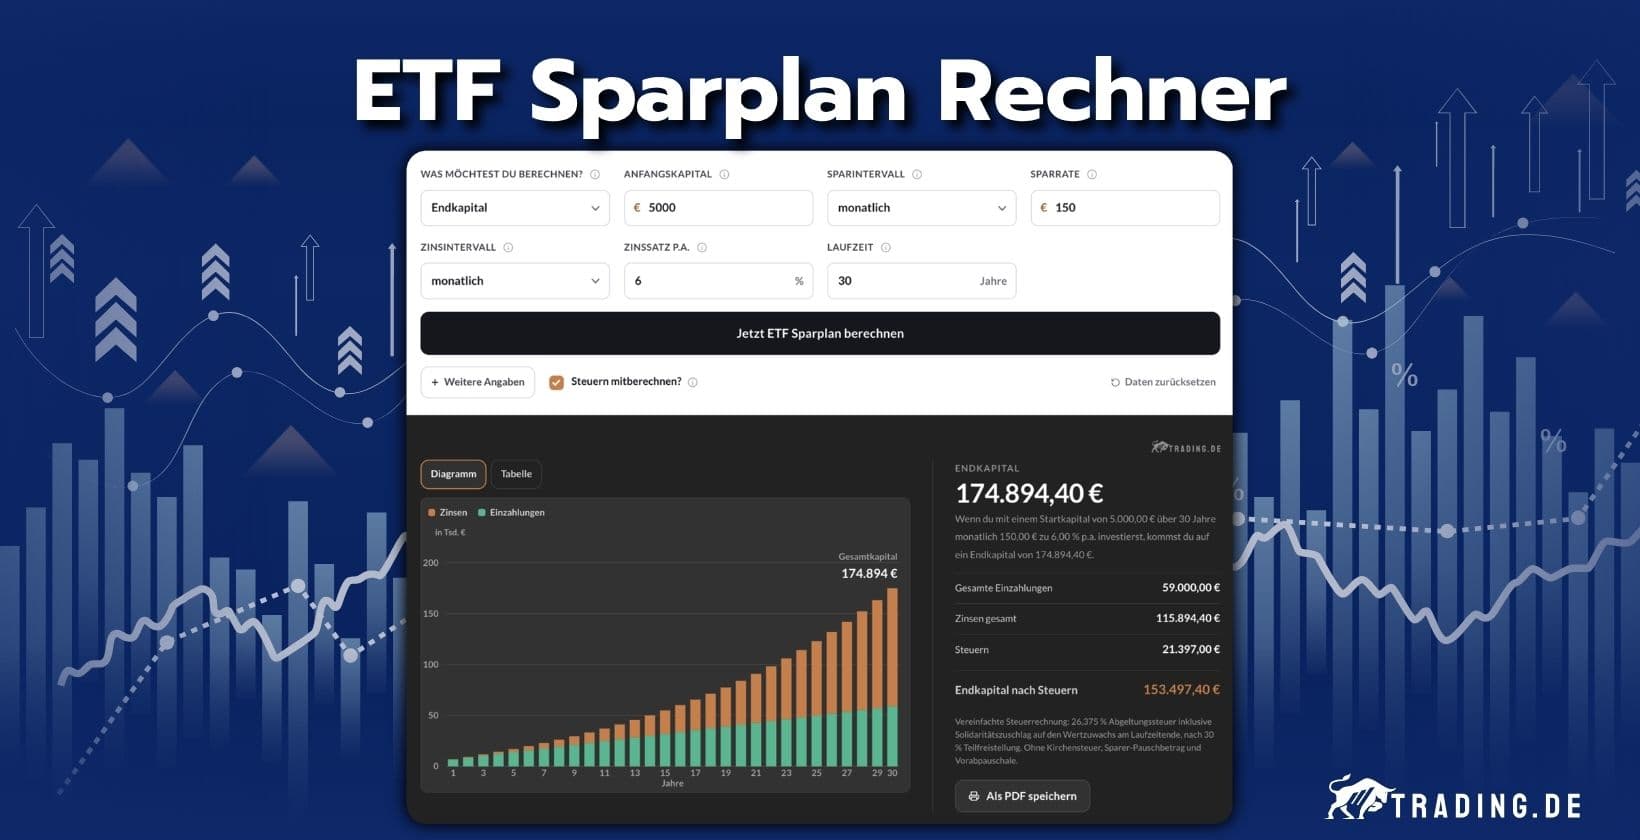Click the Endkapital value '174.894,40 €'

1029,493
